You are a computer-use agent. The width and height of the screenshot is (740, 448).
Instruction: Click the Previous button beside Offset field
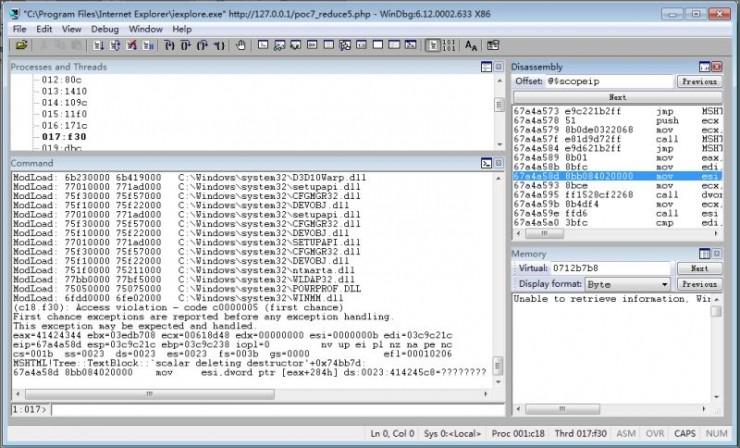(699, 81)
